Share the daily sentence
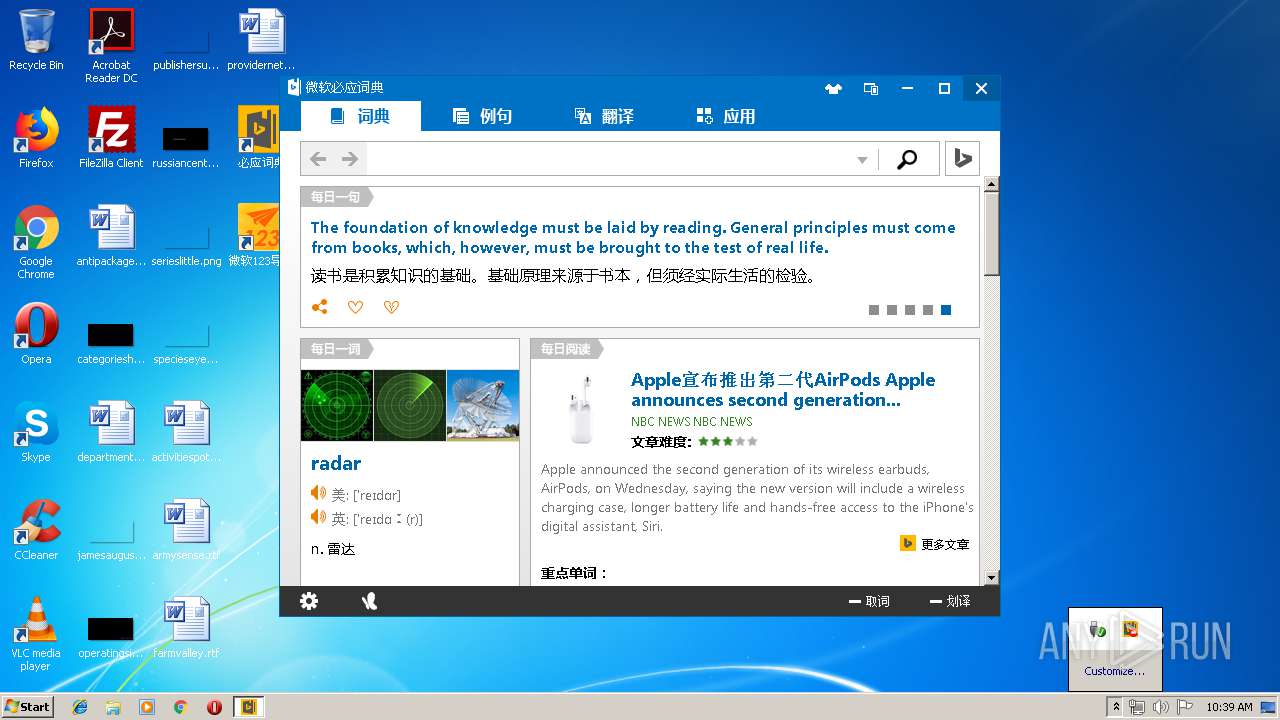Screen dimensions: 1280x720 (x=319, y=307)
